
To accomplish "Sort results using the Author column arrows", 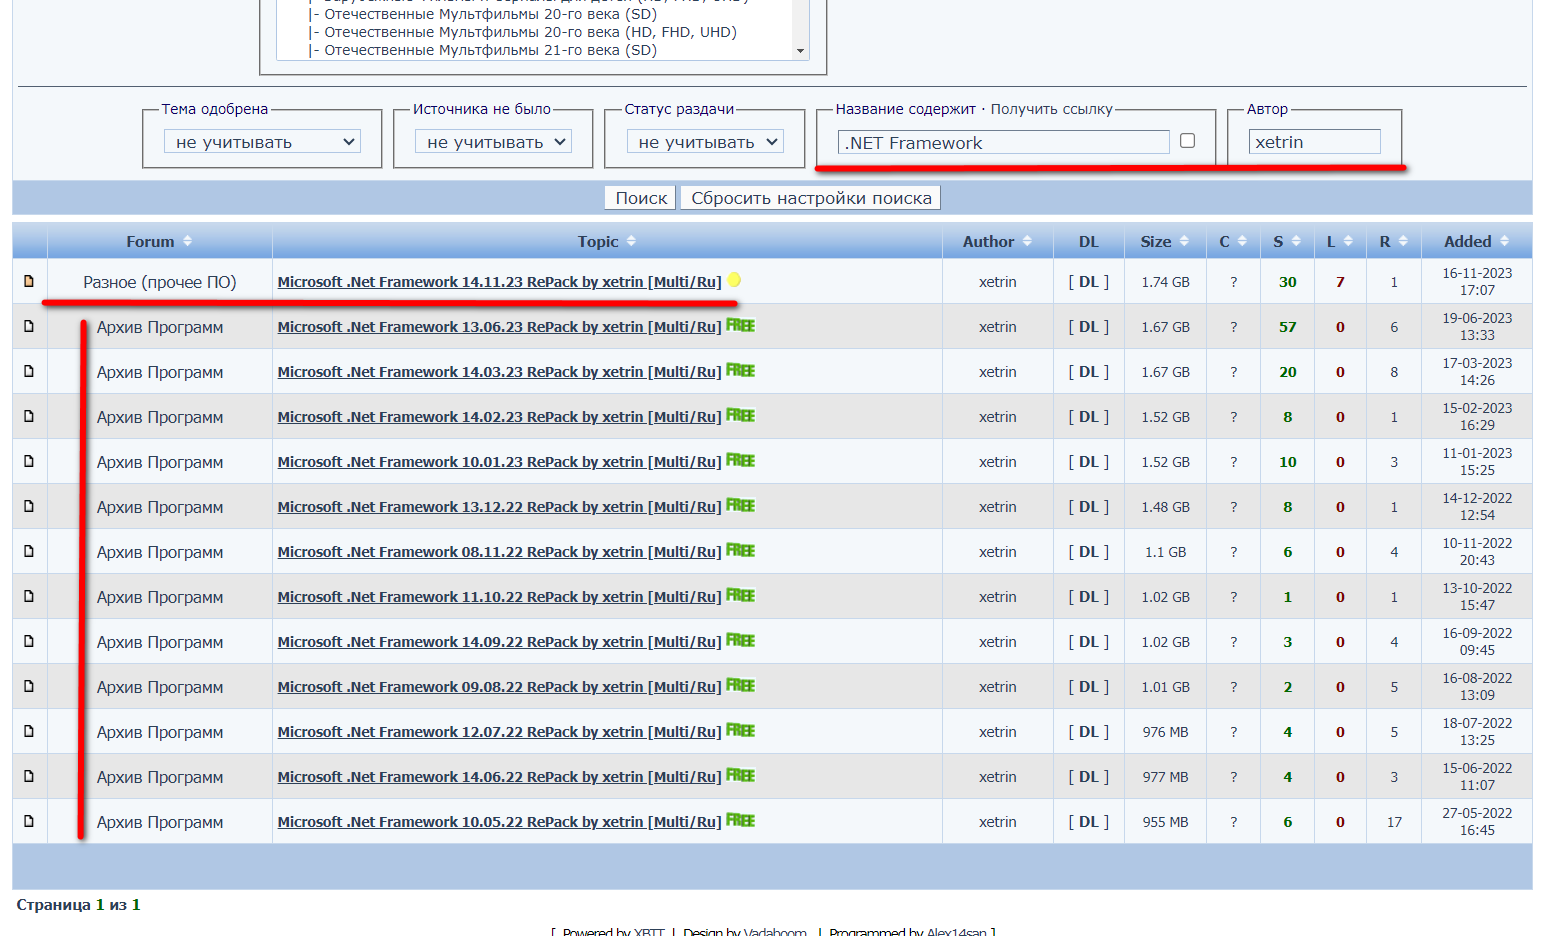I will 1027,241.
